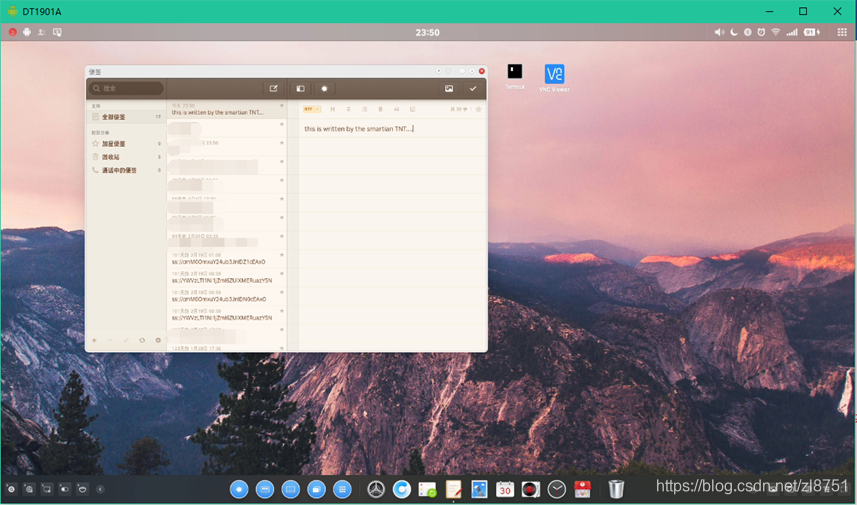Click in the note editor text area

tap(392, 235)
